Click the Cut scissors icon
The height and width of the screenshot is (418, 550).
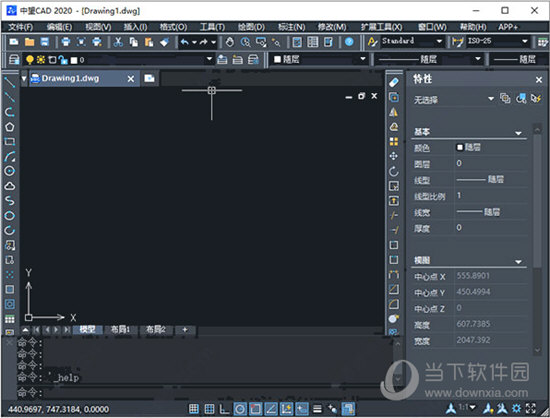click(x=118, y=42)
